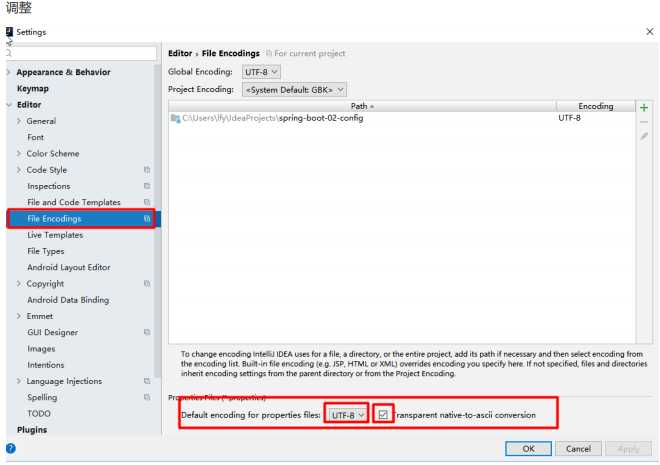Click the minus remove-path icon

click(x=644, y=122)
